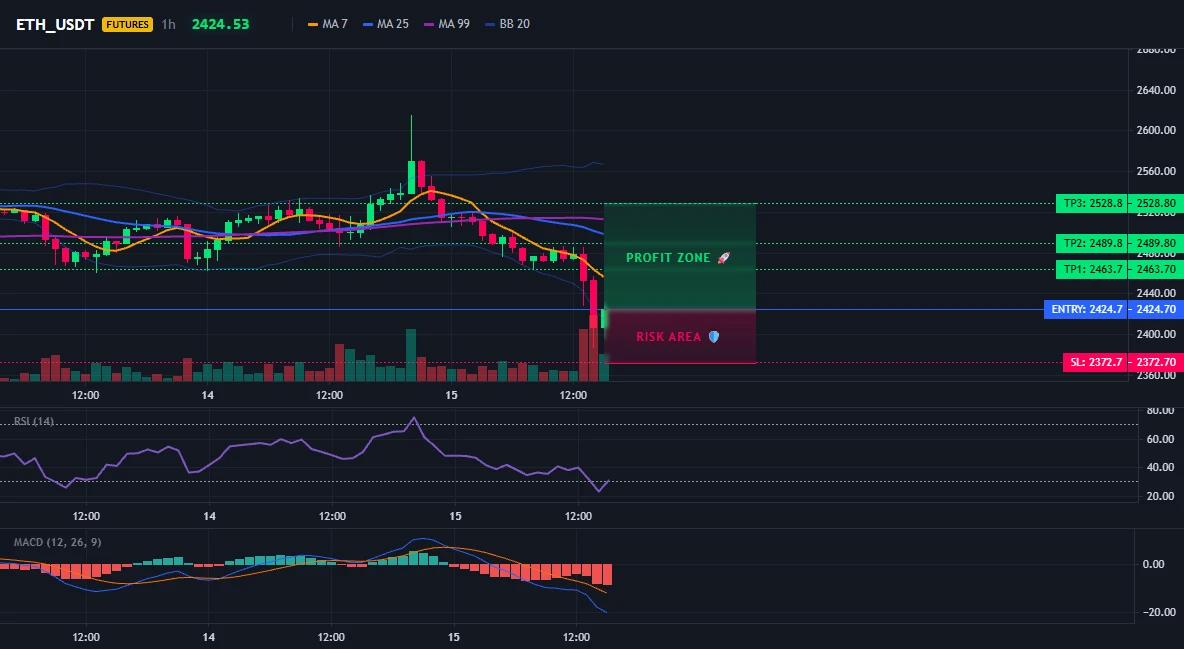
Task: Toggle the MA 7 legend entry
Action: (328, 24)
